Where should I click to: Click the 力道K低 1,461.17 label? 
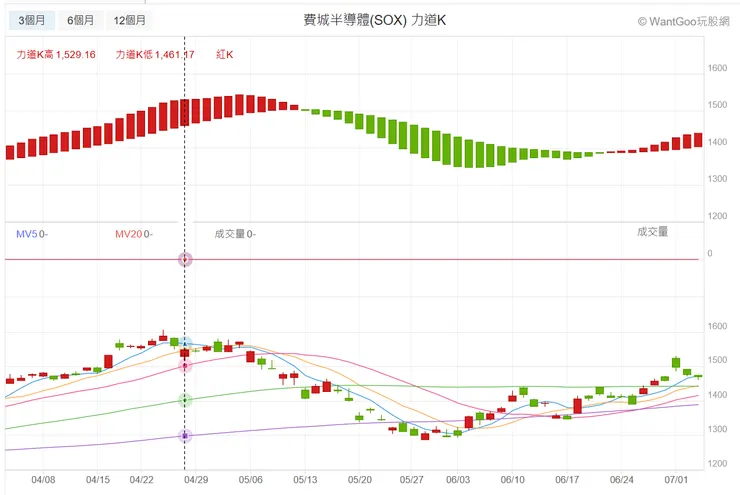coord(155,55)
